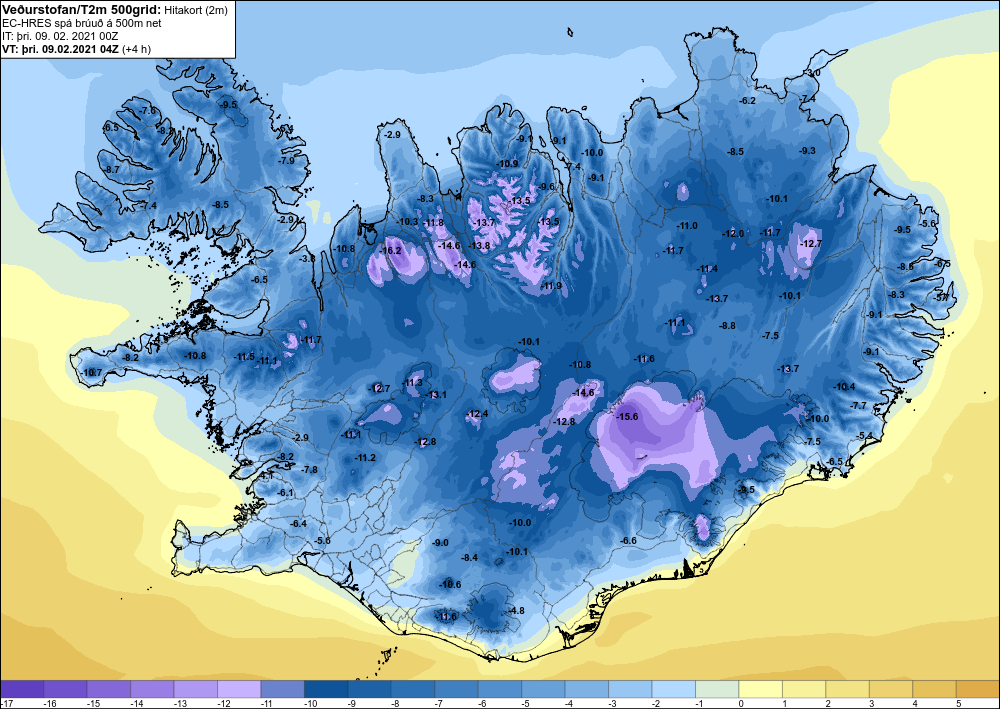Click the legend swatch labeled -4
The height and width of the screenshot is (709, 1000).
pos(586,689)
